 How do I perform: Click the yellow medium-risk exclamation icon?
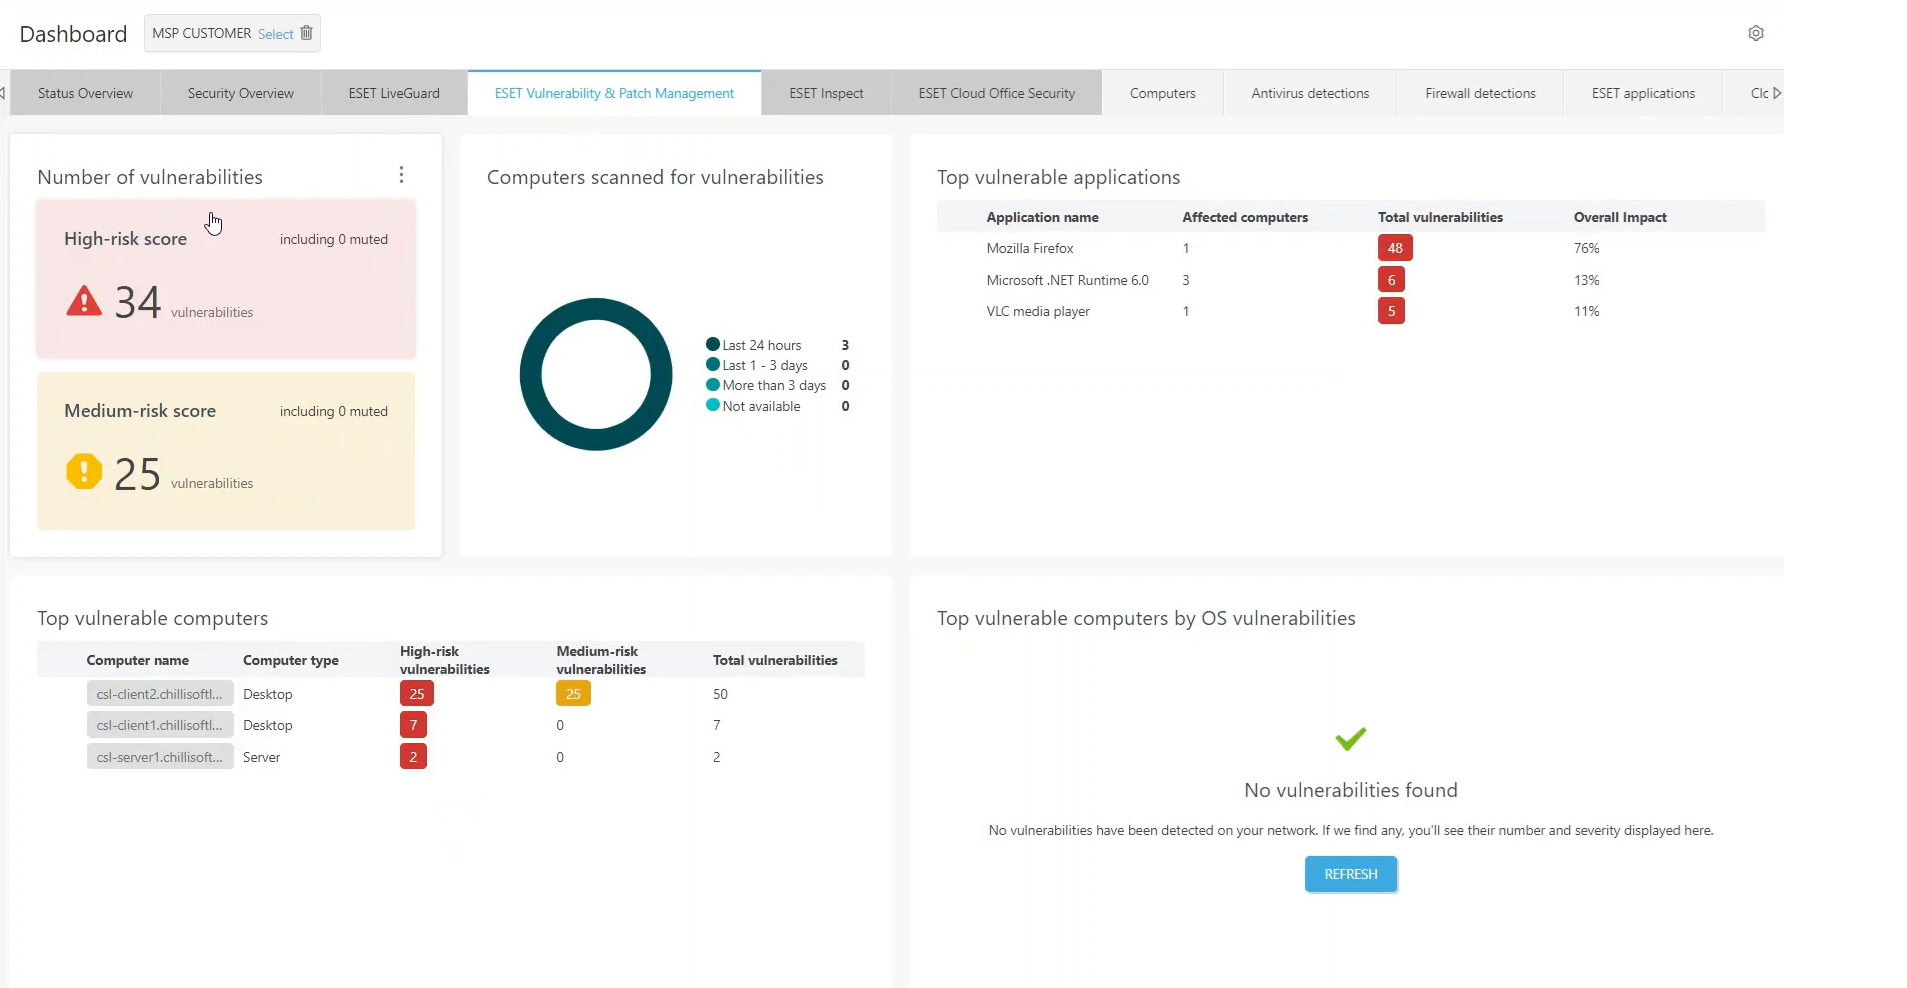[84, 471]
